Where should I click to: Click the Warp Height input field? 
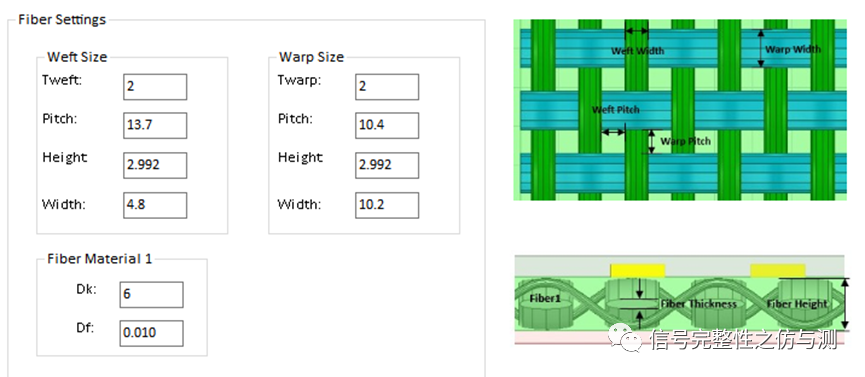387,166
